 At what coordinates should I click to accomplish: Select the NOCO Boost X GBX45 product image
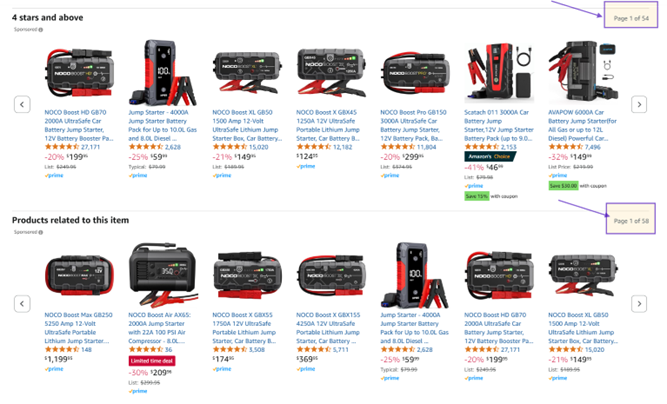pos(331,71)
